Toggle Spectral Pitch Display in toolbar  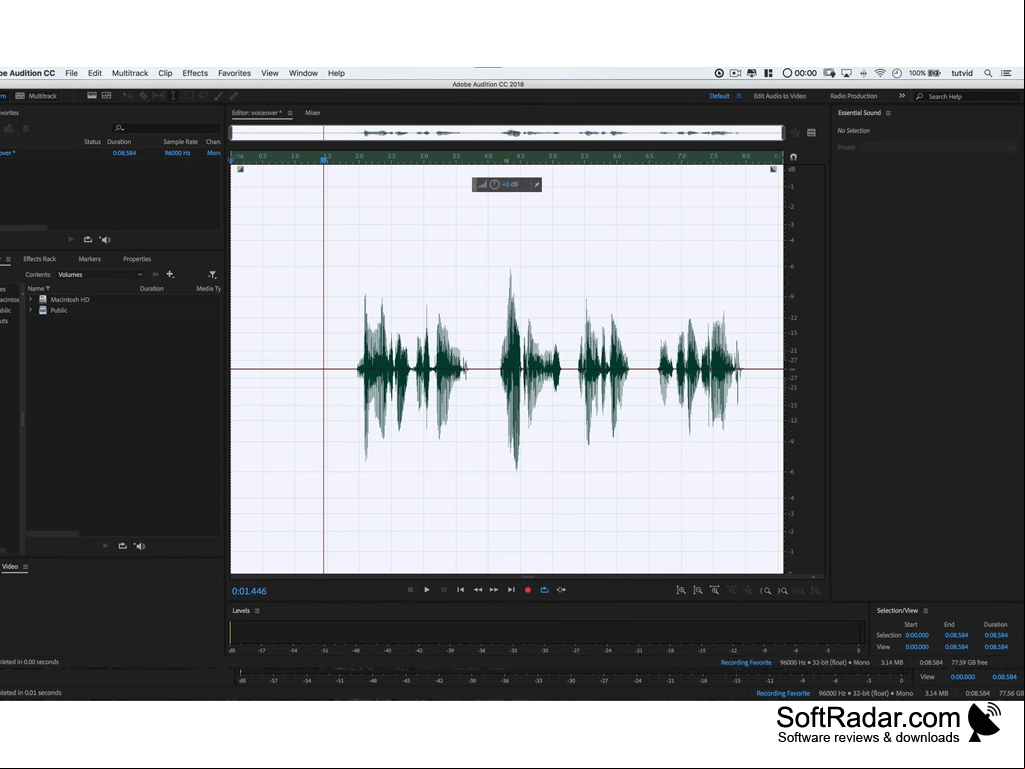(x=107, y=95)
